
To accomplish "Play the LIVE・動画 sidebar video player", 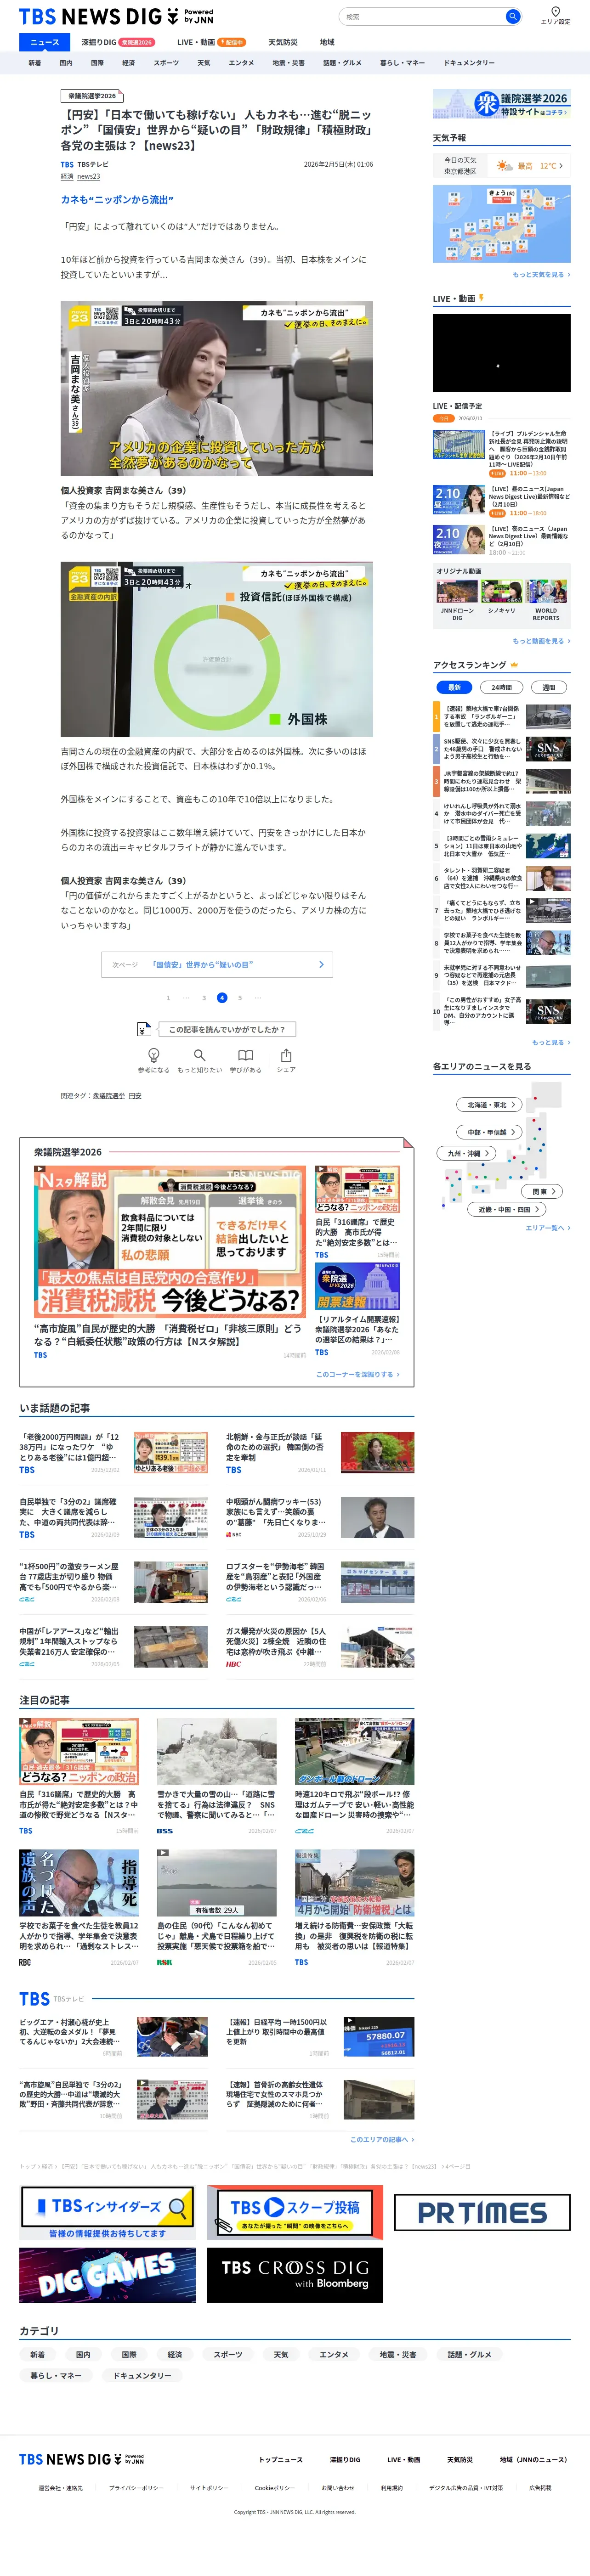I will 501,353.
